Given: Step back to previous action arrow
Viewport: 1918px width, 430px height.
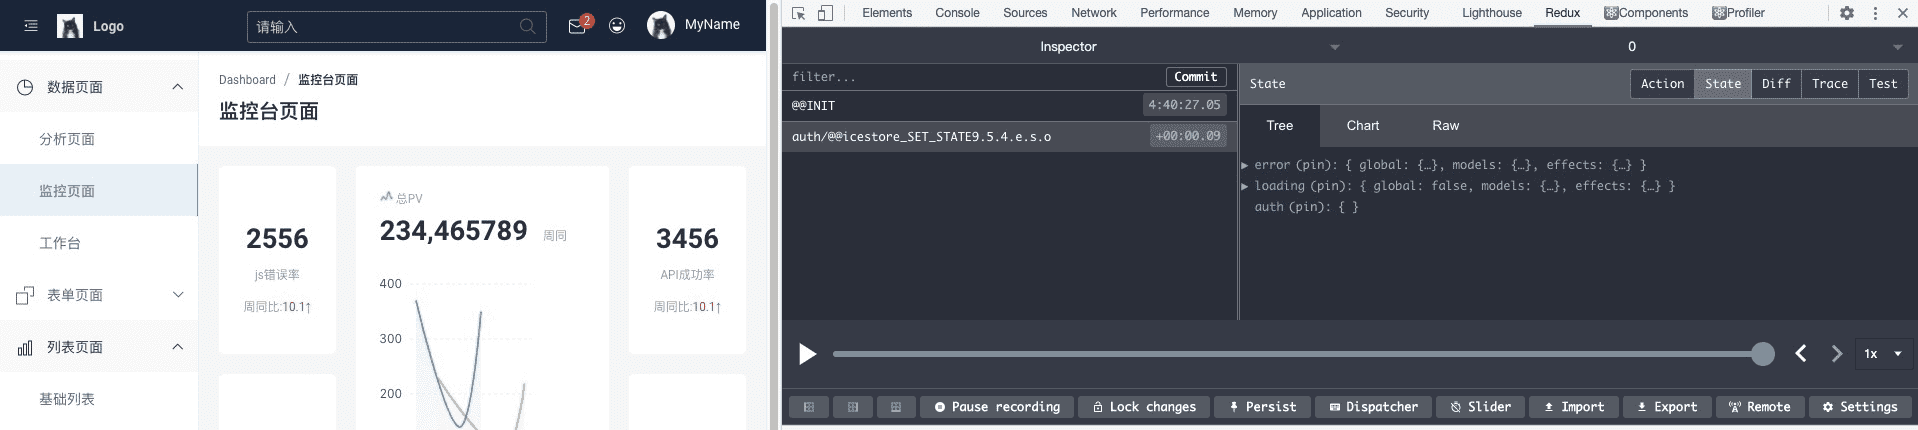Looking at the screenshot, I should click(x=1801, y=353).
